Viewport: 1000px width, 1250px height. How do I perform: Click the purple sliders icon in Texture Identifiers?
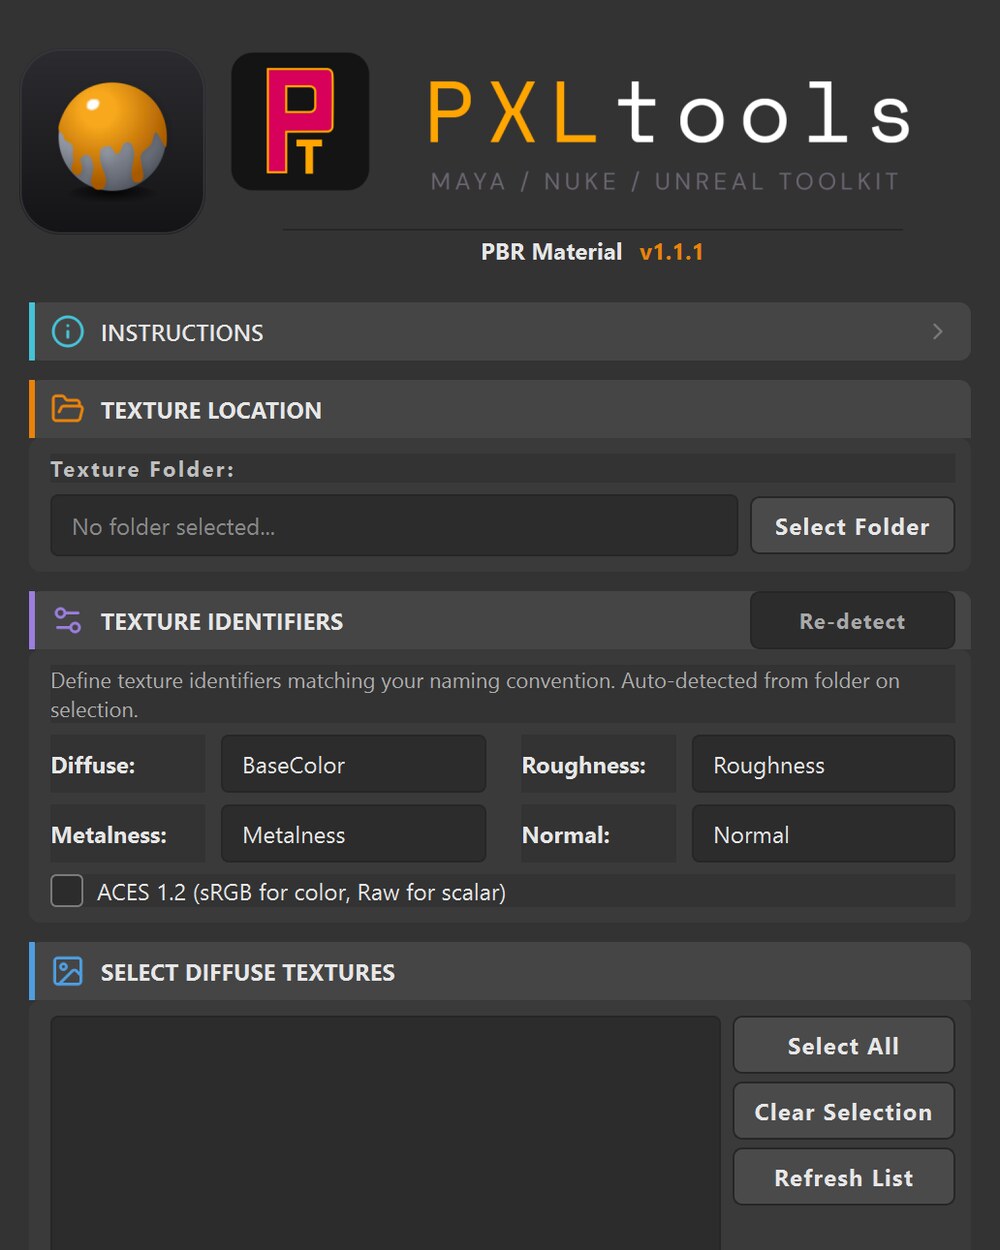coord(68,620)
